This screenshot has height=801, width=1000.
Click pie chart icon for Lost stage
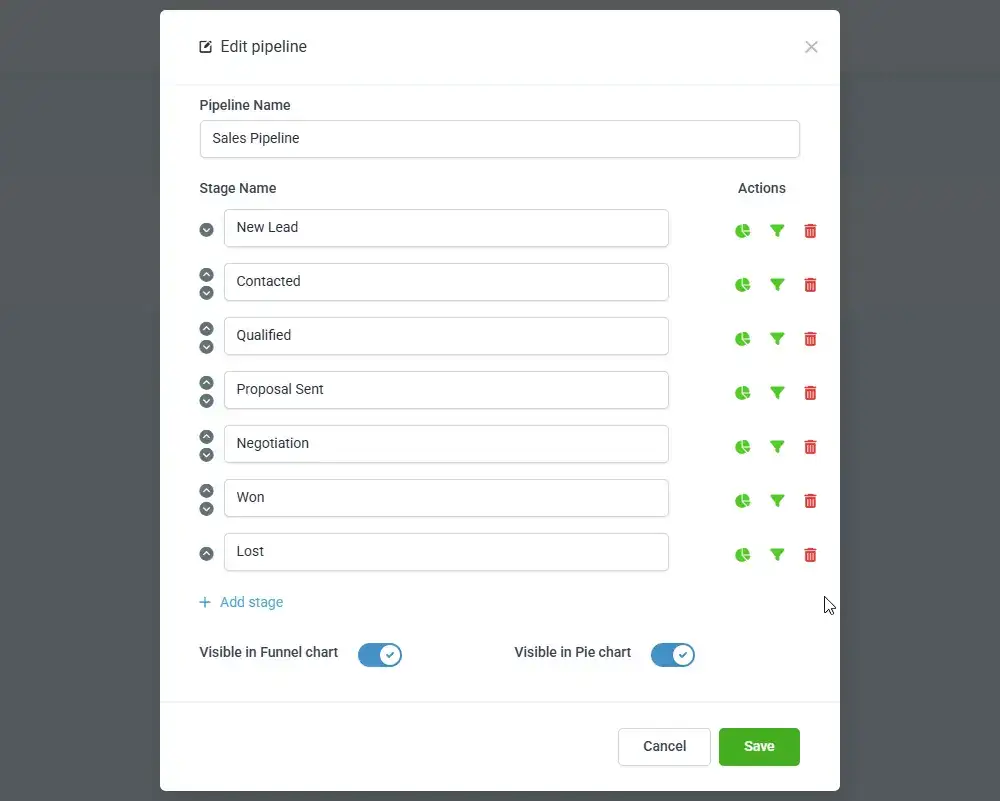click(x=742, y=555)
